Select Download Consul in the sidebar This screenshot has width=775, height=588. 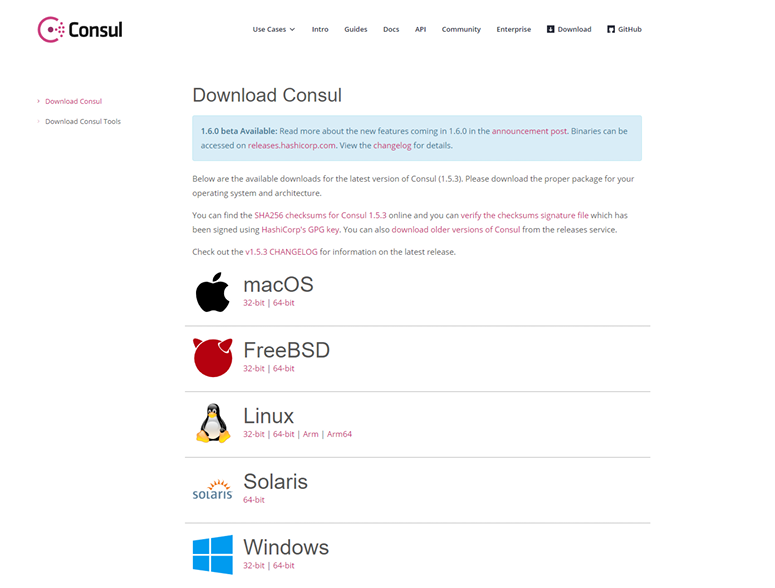[x=73, y=101]
